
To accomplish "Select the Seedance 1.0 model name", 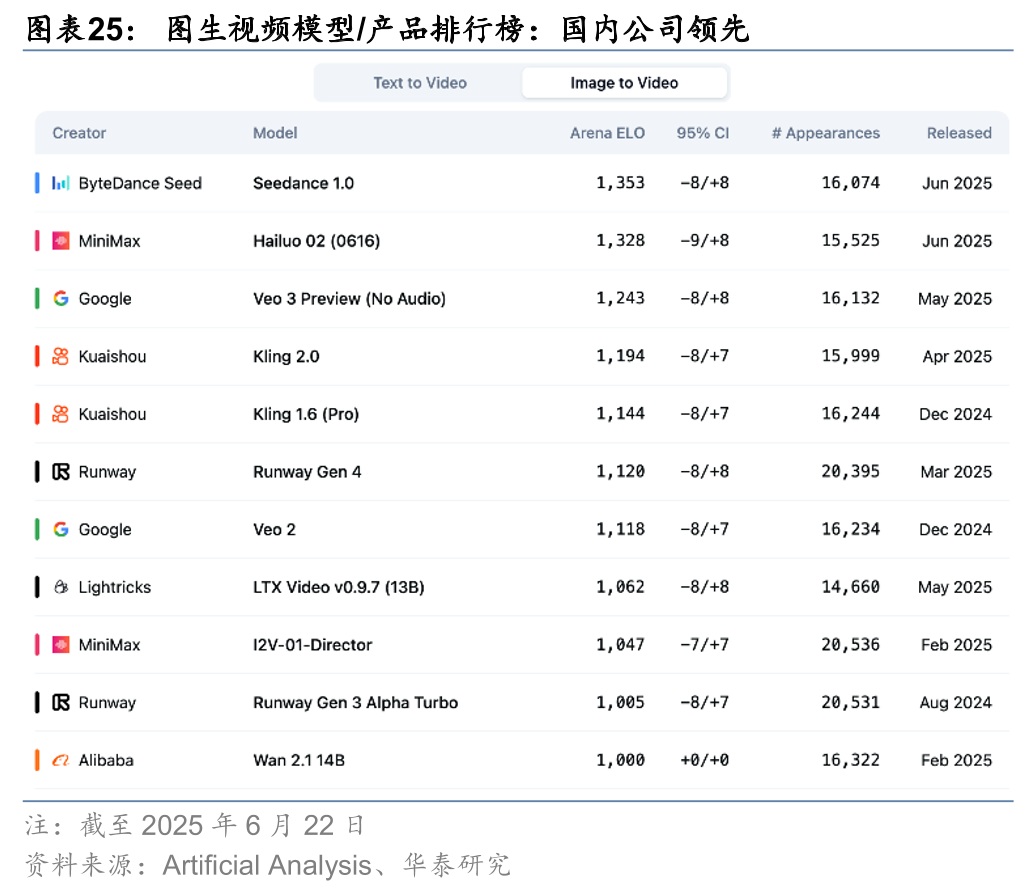I will (x=303, y=183).
